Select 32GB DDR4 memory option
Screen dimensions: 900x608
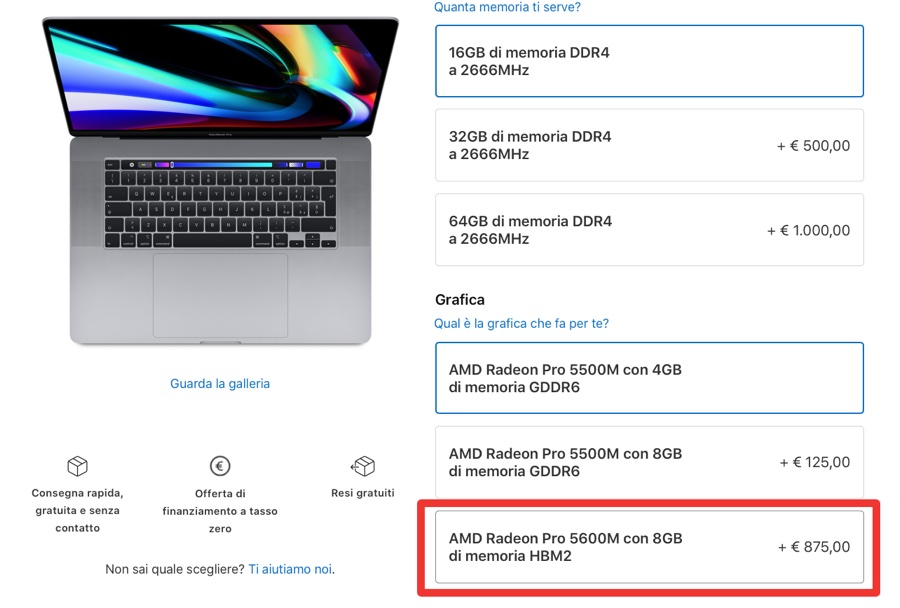tap(649, 145)
